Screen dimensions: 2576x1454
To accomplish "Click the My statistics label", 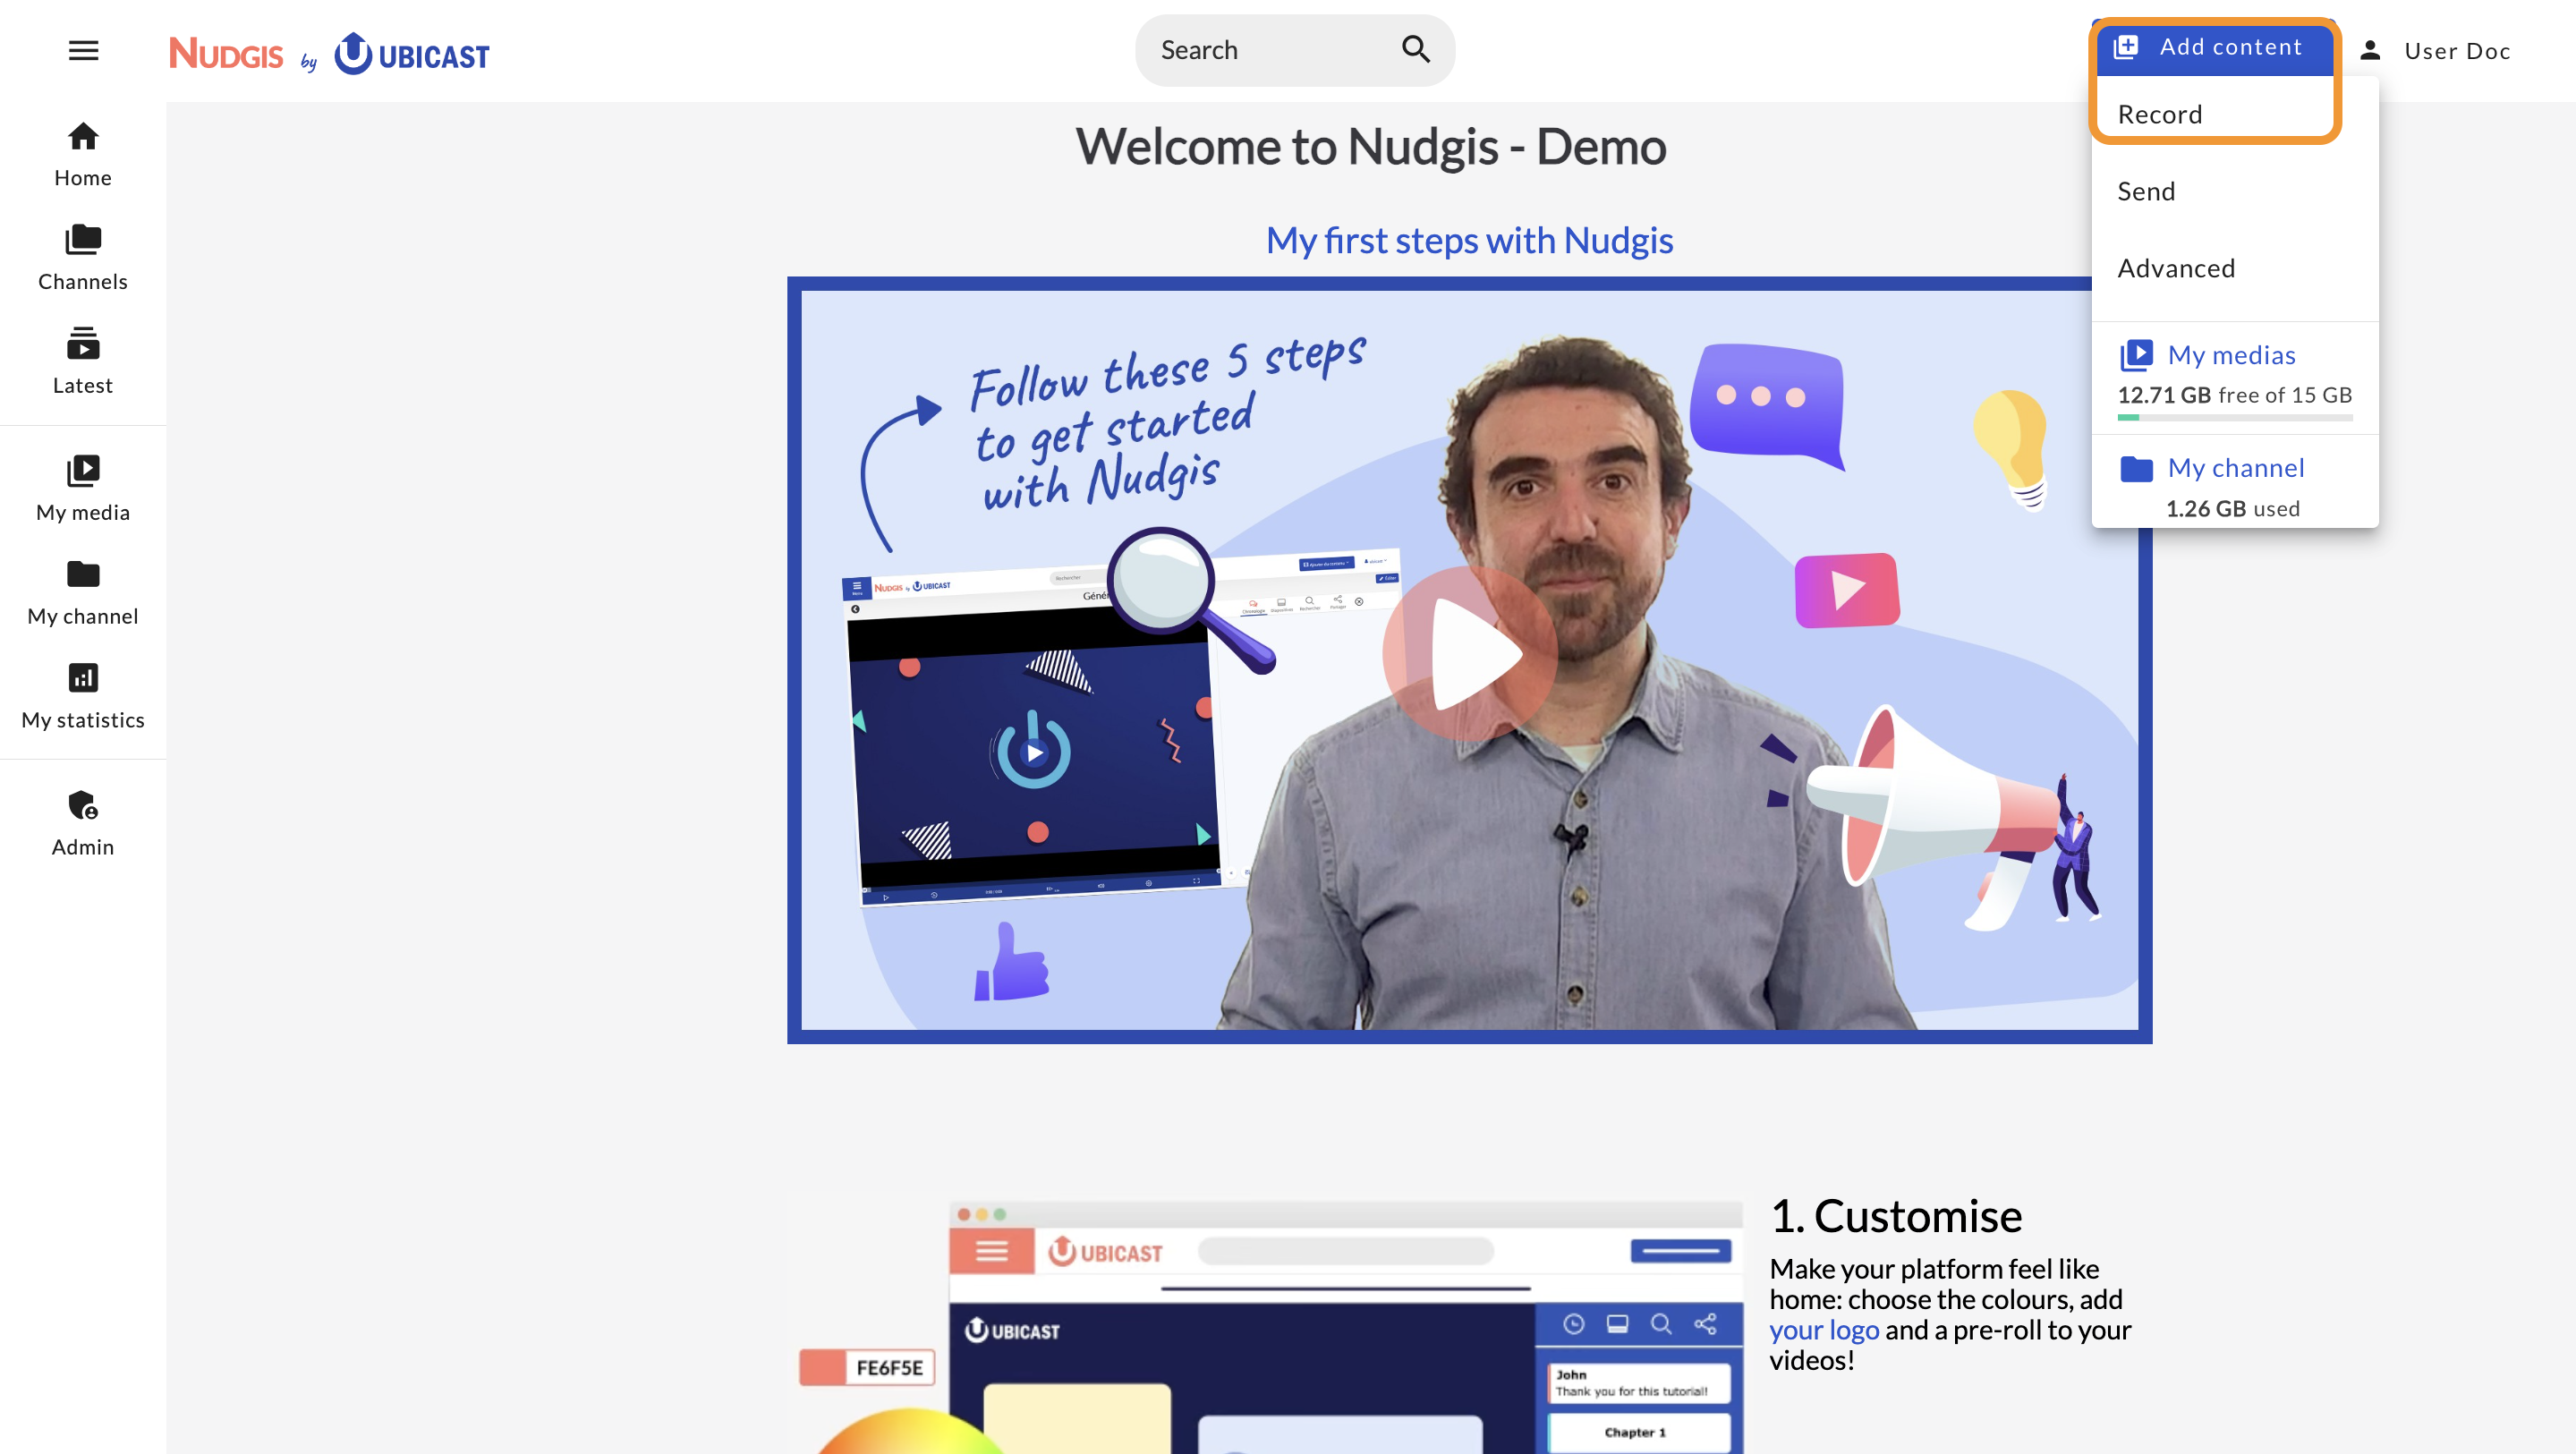I will pyautogui.click(x=83, y=720).
